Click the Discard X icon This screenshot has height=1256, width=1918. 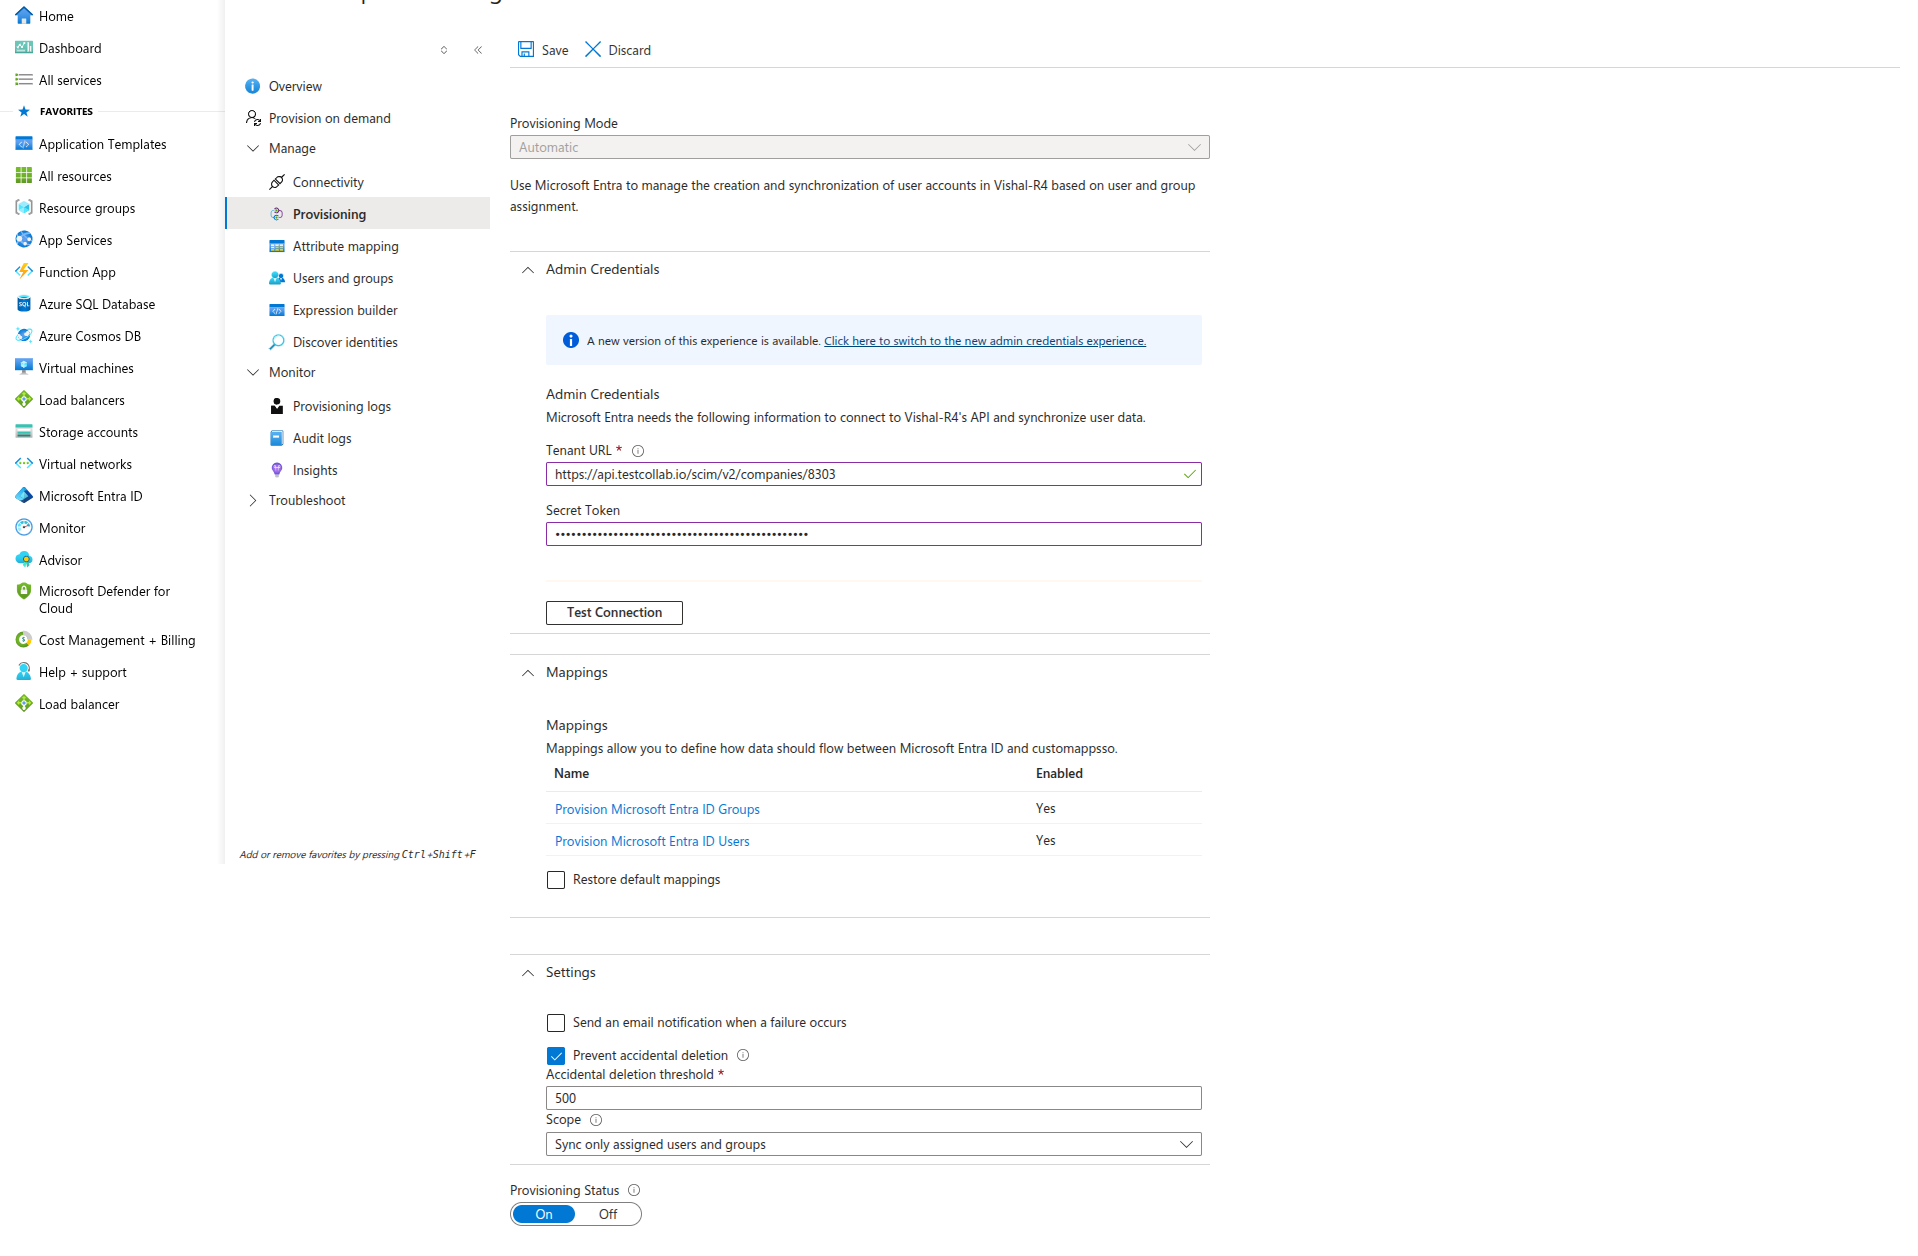click(593, 49)
